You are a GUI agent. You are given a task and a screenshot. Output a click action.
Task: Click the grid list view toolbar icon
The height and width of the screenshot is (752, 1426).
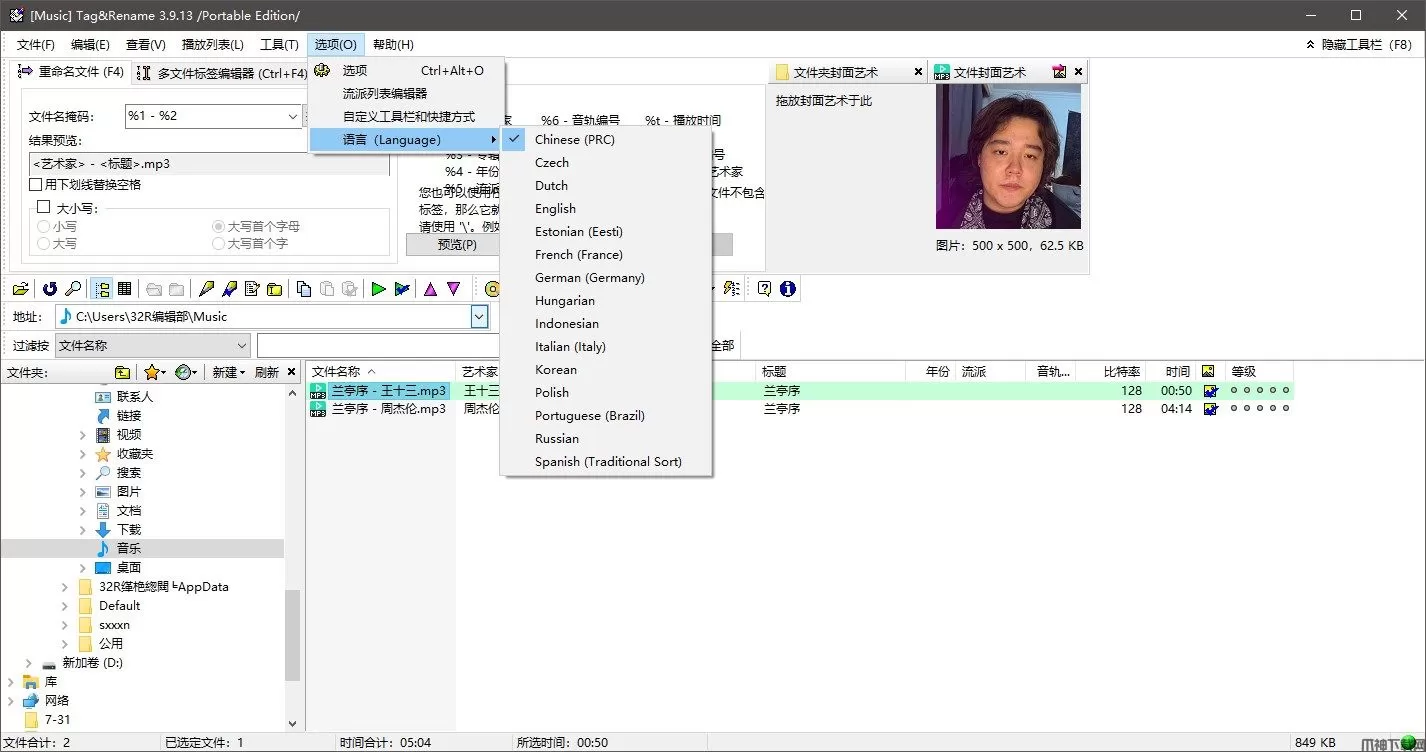(x=125, y=289)
